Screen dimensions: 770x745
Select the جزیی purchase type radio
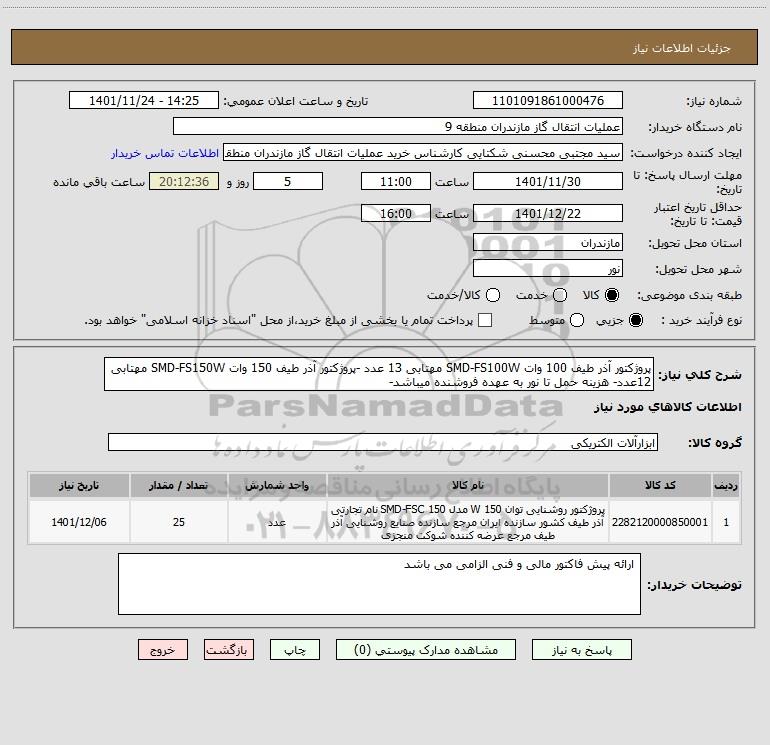(x=635, y=320)
